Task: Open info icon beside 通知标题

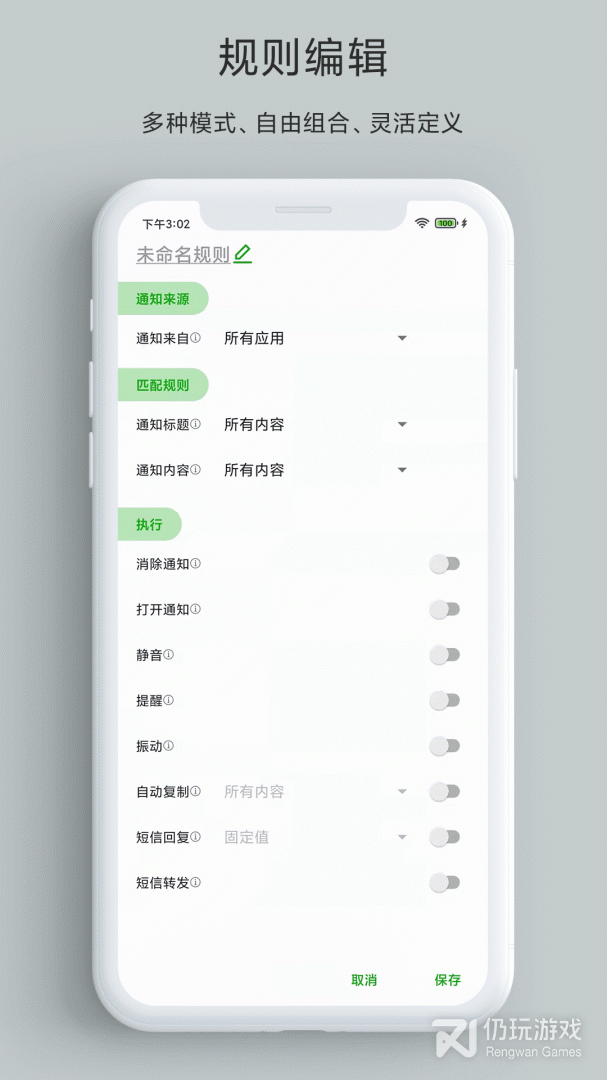Action: pos(196,424)
